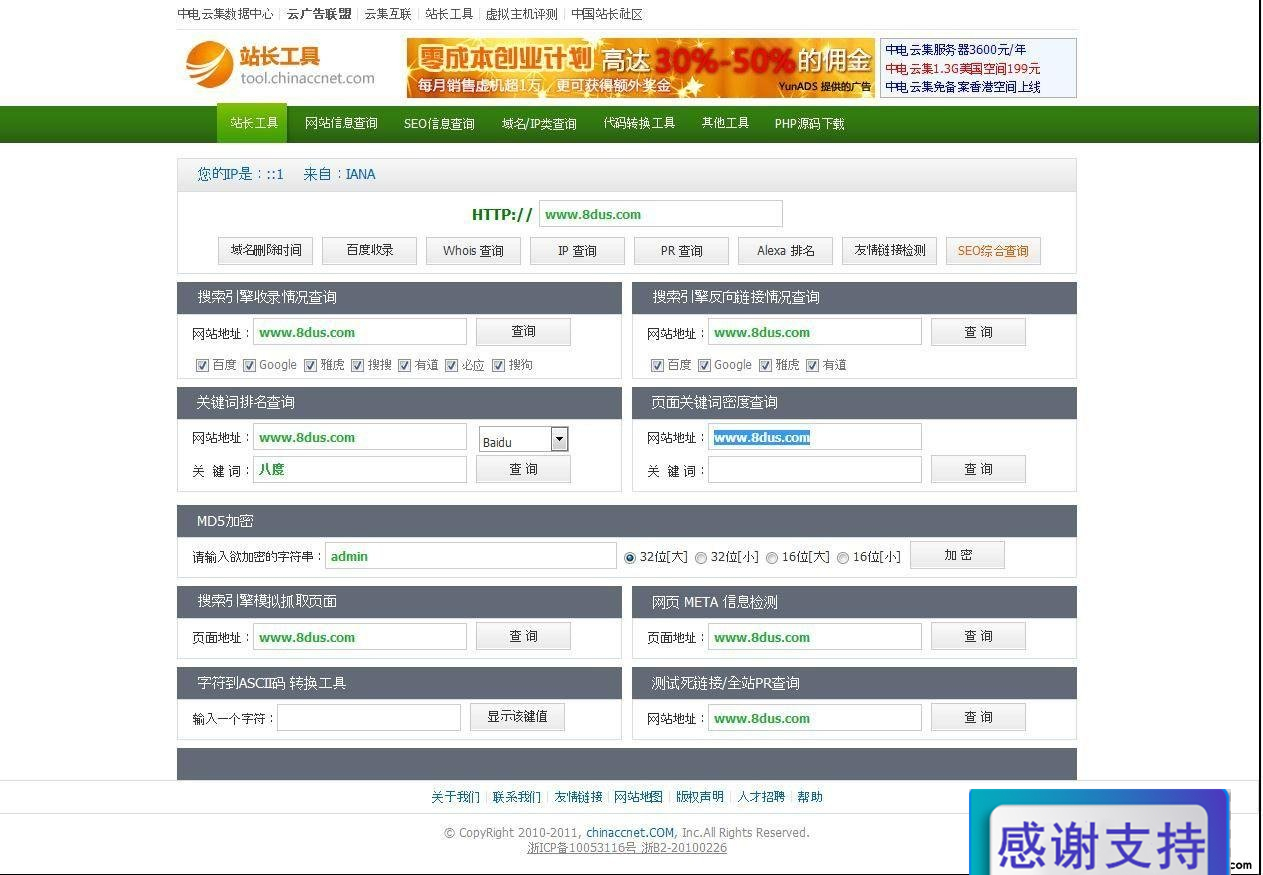Click 显示该键值 button
Screen dimensions: 1263x875
point(517,717)
